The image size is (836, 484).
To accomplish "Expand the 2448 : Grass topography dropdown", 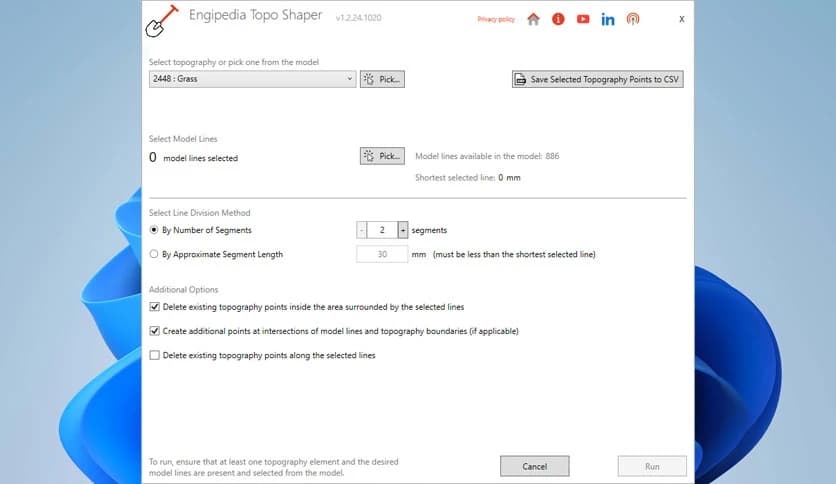I will pyautogui.click(x=349, y=79).
